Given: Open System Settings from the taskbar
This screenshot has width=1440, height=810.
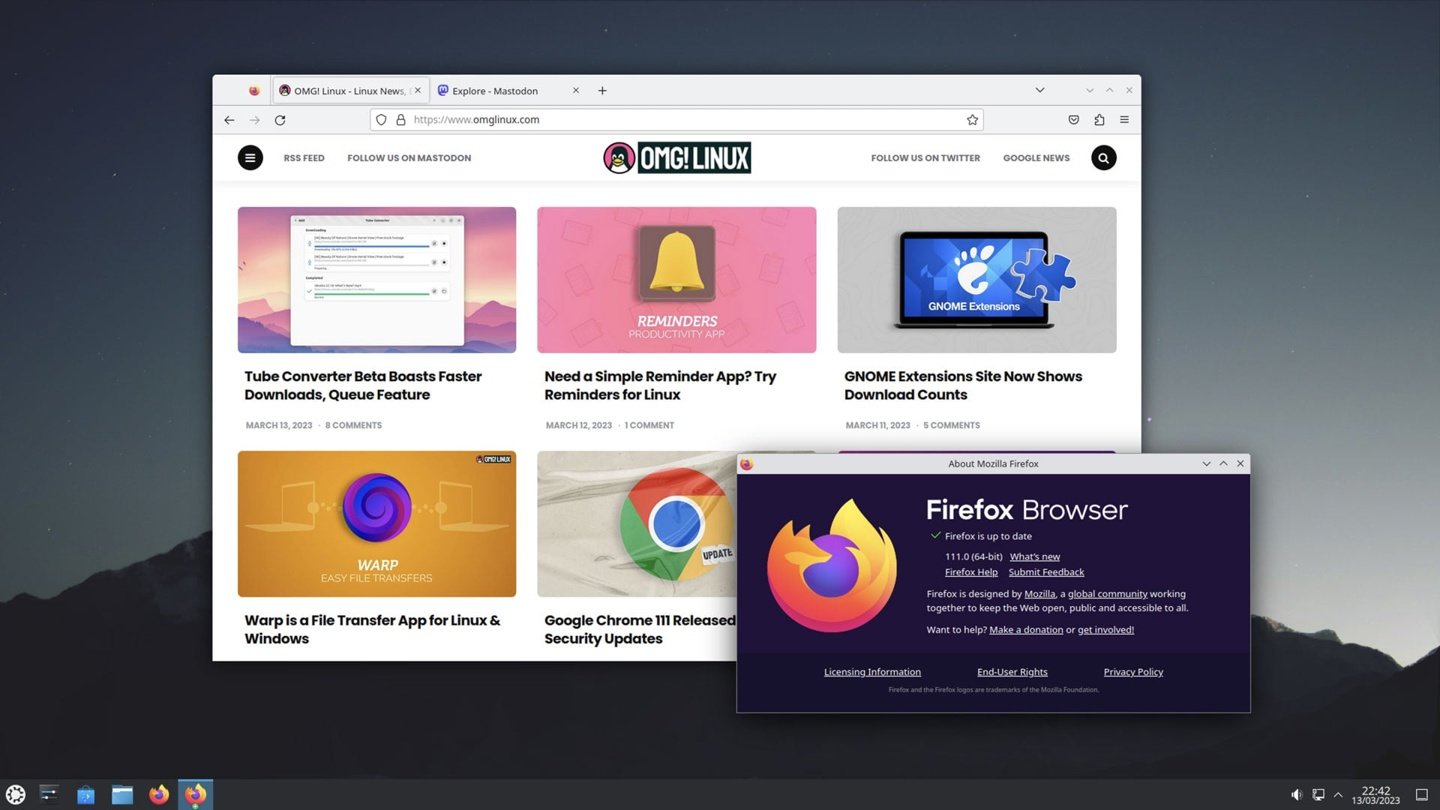Looking at the screenshot, I should click(49, 795).
